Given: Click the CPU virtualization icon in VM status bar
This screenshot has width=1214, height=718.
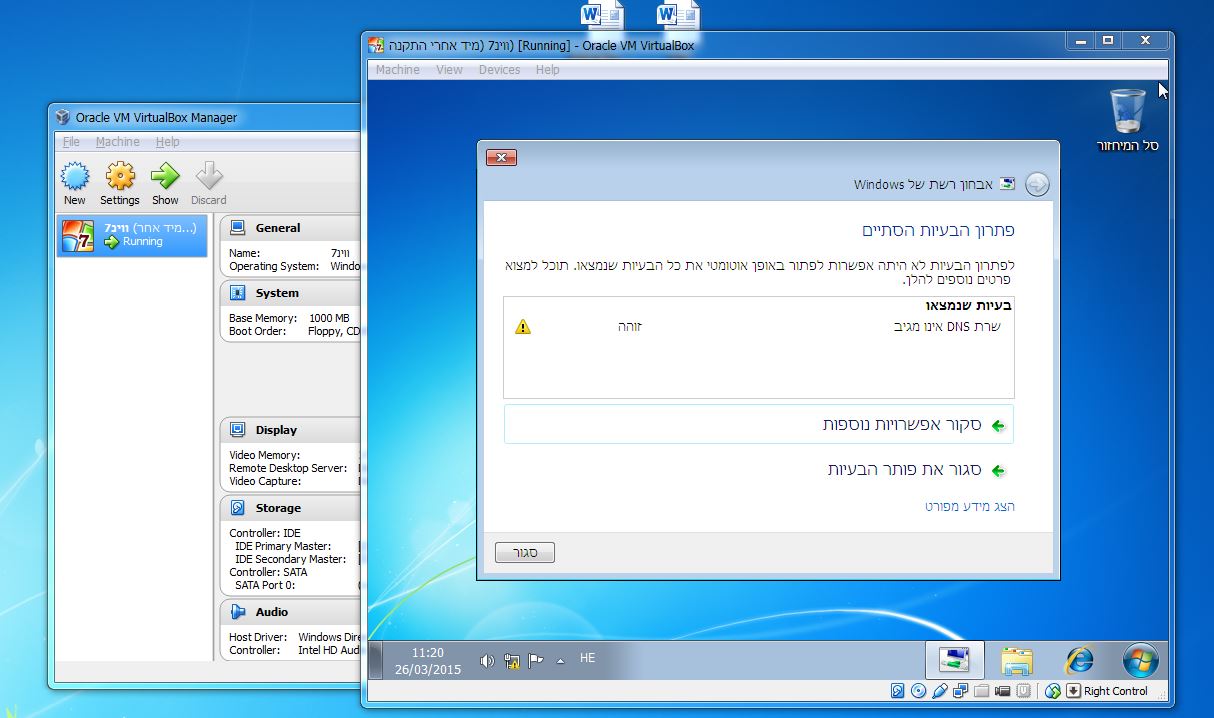Looking at the screenshot, I should click(1023, 691).
